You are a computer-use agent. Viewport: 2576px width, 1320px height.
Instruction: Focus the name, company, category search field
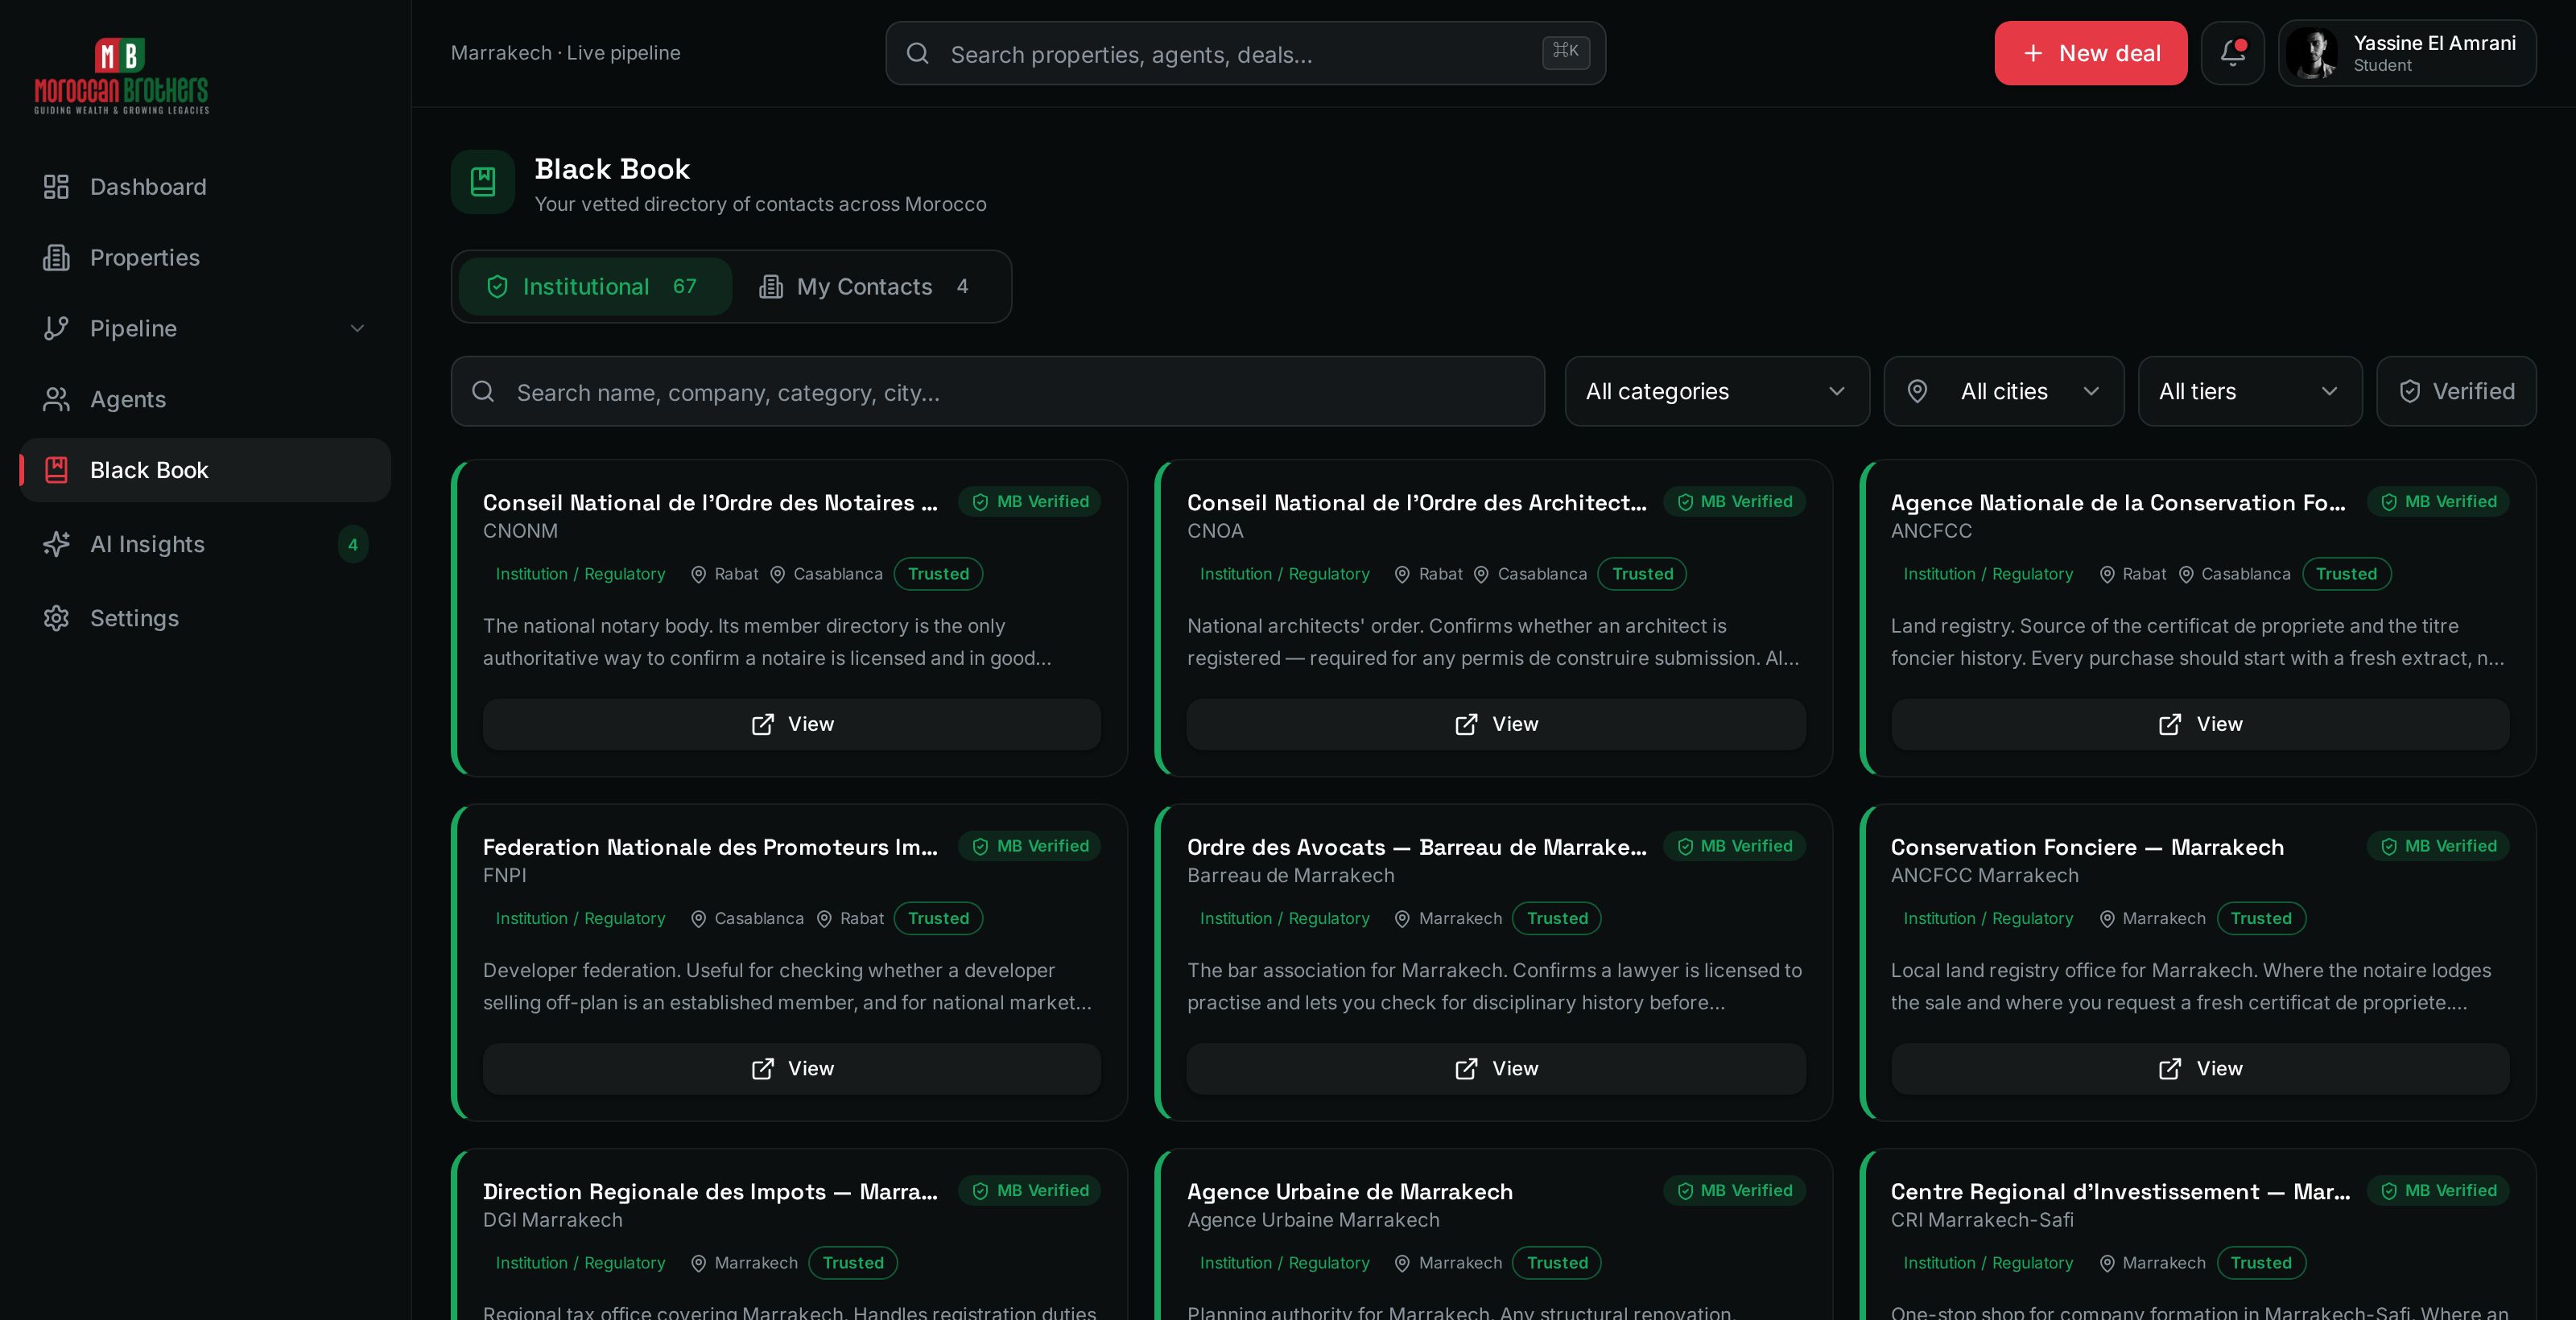[x=998, y=392]
